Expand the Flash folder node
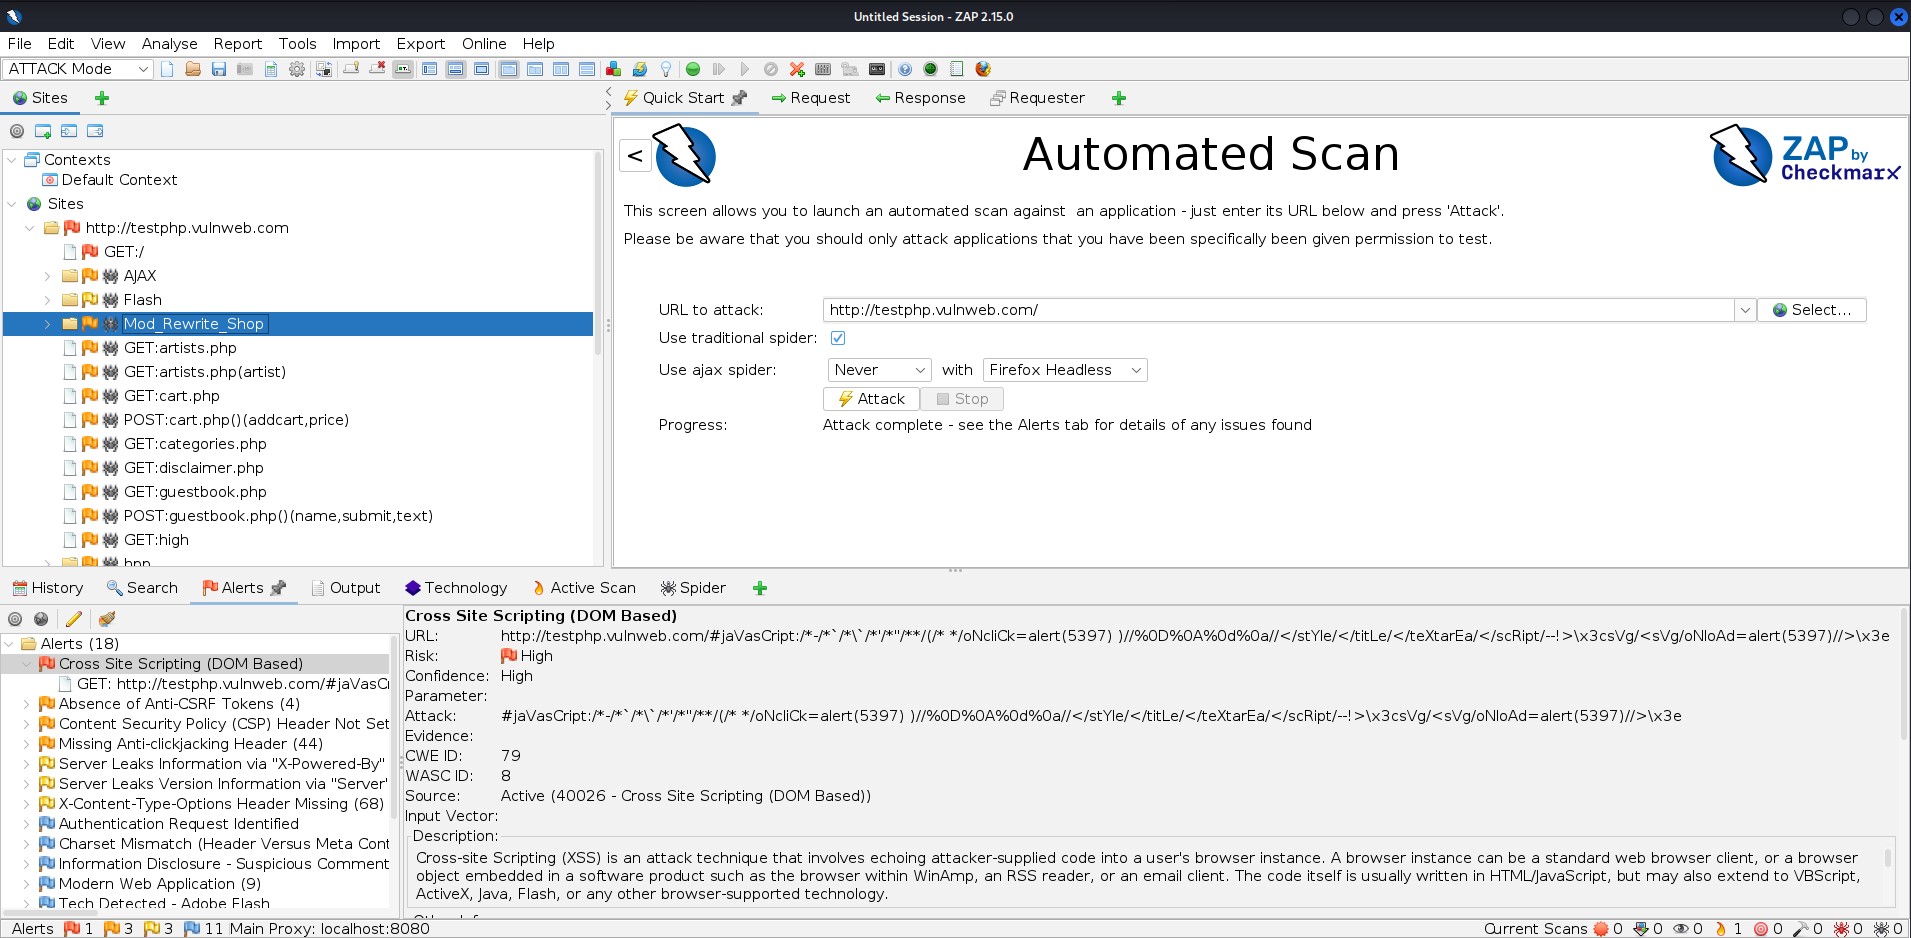Viewport: 1911px width, 938px height. coord(47,300)
